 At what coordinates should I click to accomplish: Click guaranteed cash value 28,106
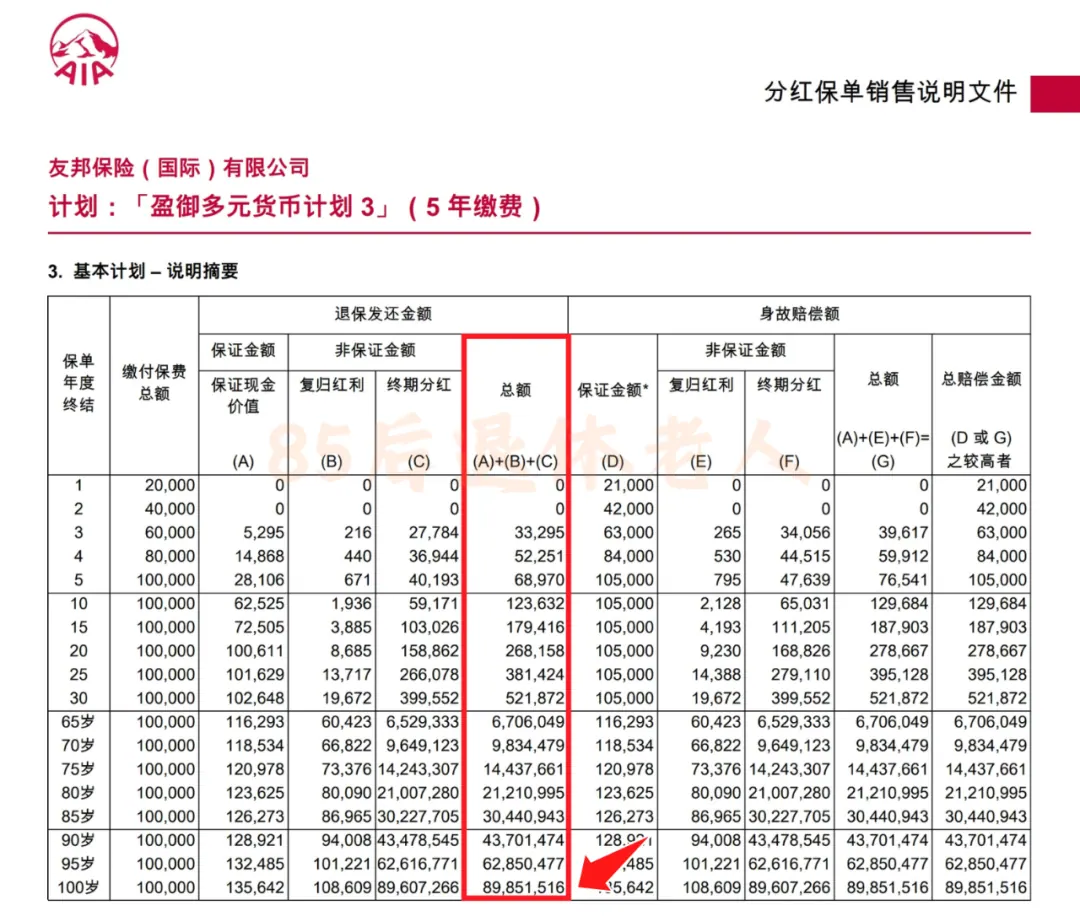click(259, 580)
